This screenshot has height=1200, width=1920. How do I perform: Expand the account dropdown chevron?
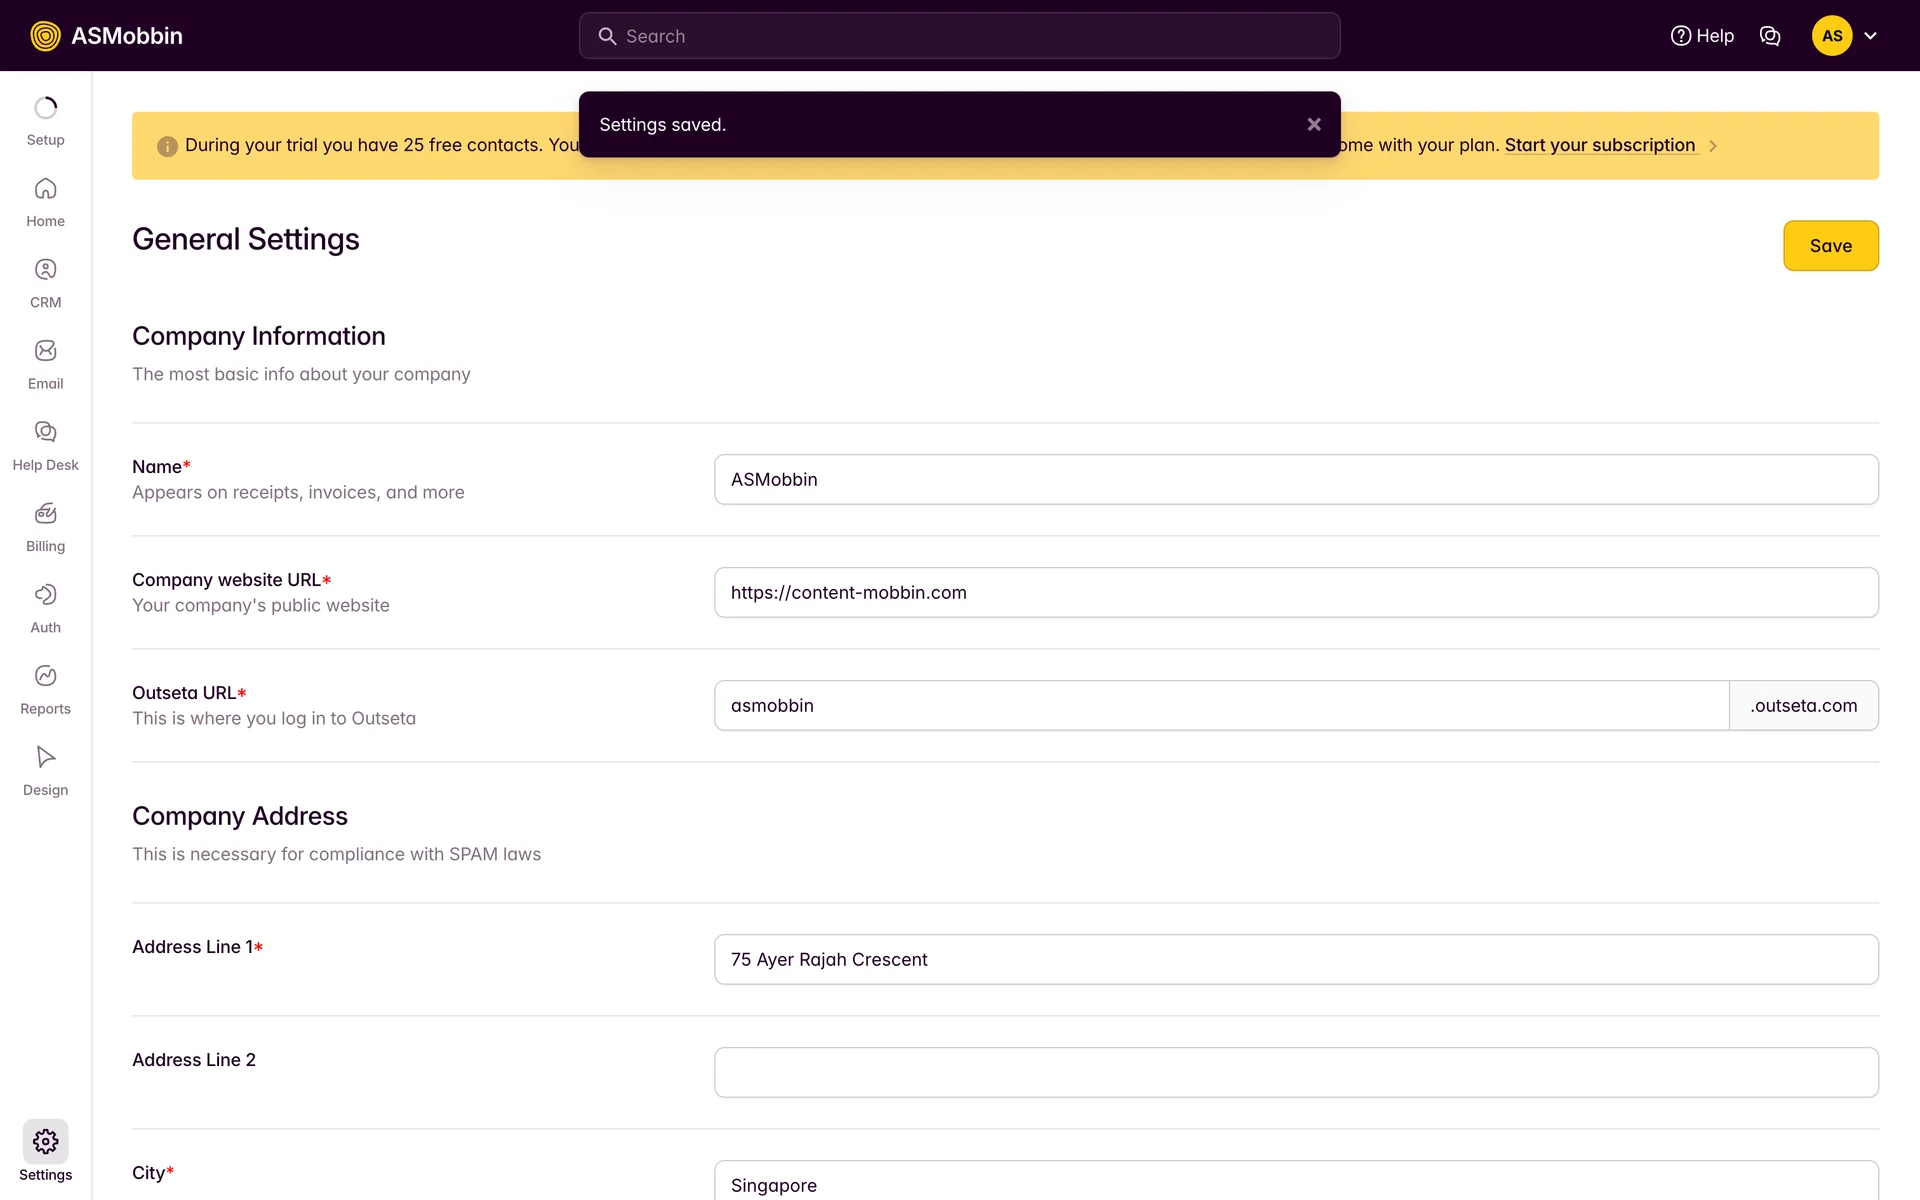(1870, 36)
